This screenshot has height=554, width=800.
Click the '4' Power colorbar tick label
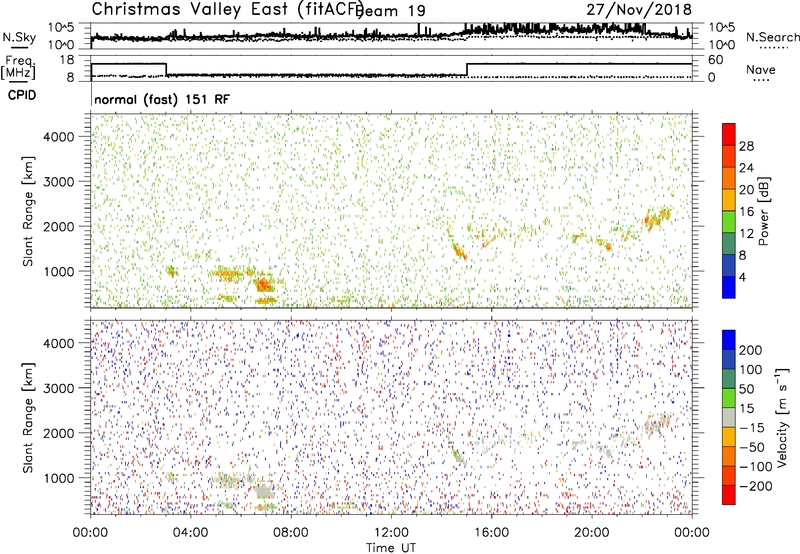[742, 277]
